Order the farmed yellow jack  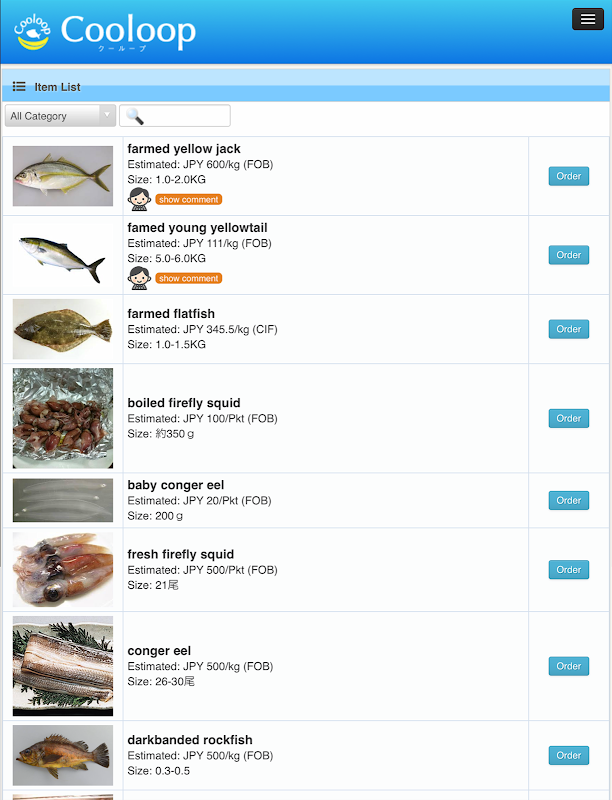(x=568, y=176)
